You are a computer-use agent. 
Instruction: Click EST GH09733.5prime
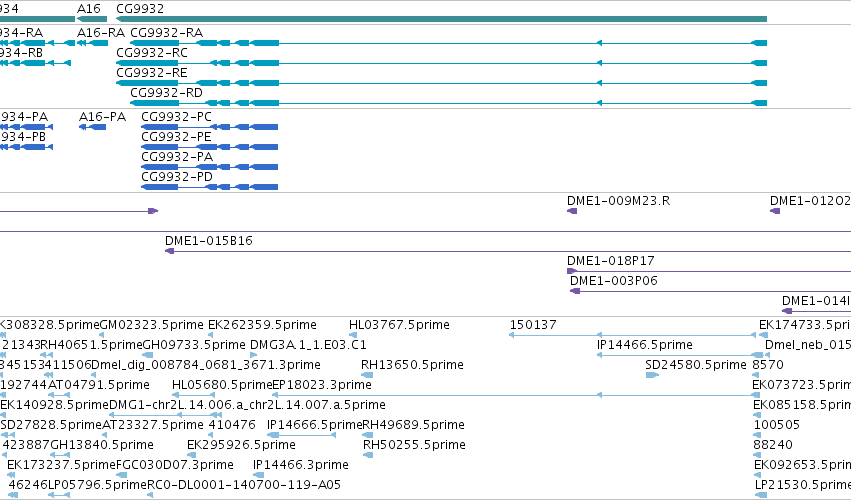pyautogui.click(x=194, y=345)
